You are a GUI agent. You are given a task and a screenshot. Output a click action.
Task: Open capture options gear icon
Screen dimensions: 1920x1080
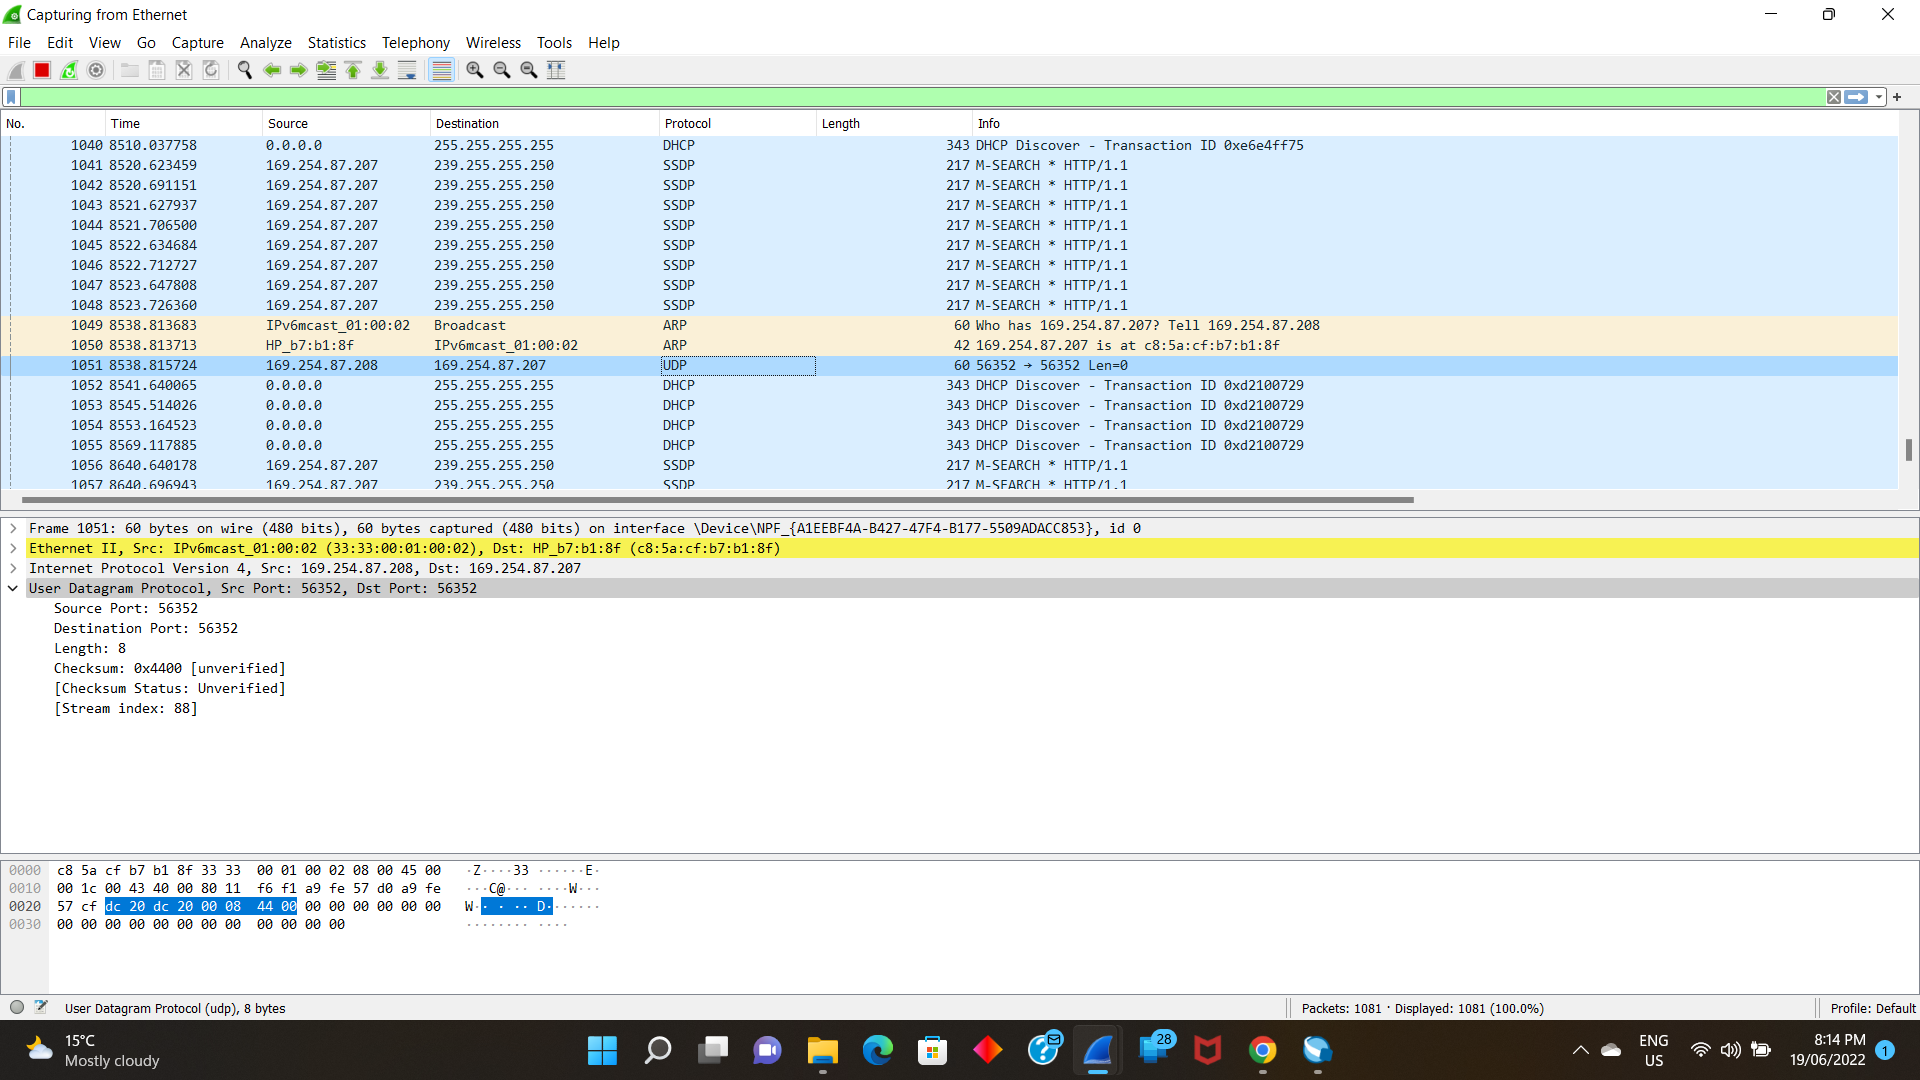[96, 70]
